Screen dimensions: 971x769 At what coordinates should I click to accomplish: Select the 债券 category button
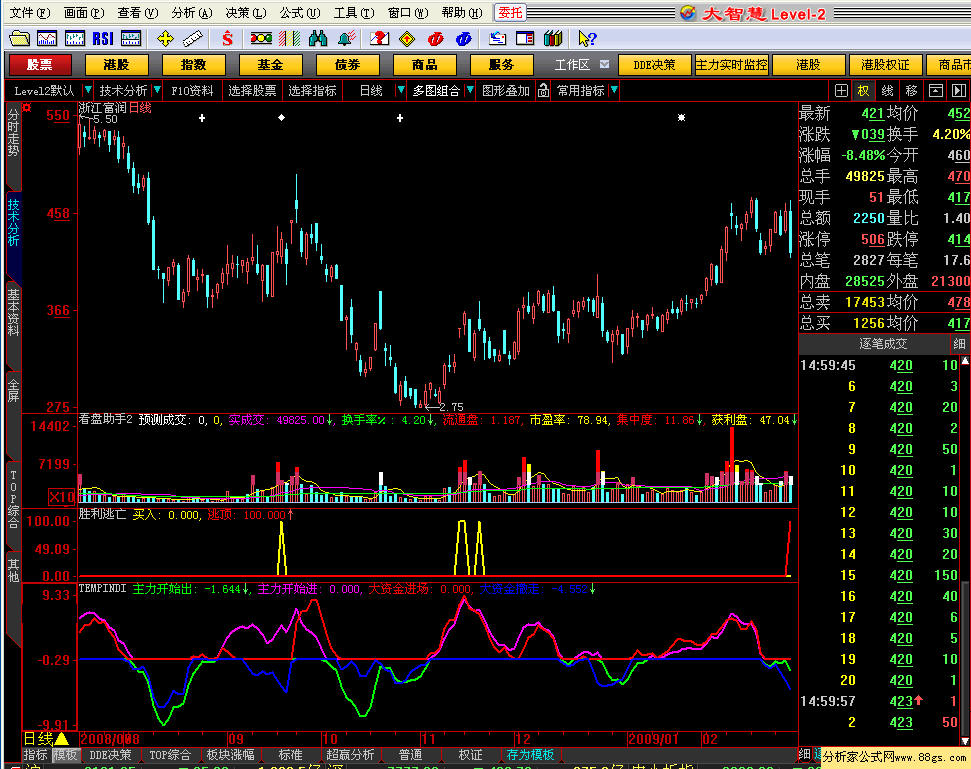[x=347, y=64]
